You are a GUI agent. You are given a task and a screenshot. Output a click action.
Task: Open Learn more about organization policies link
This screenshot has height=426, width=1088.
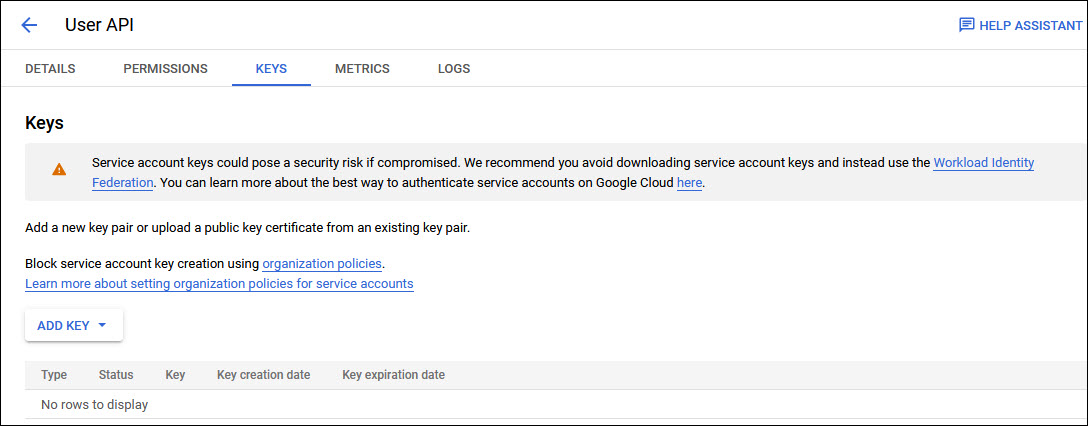219,283
